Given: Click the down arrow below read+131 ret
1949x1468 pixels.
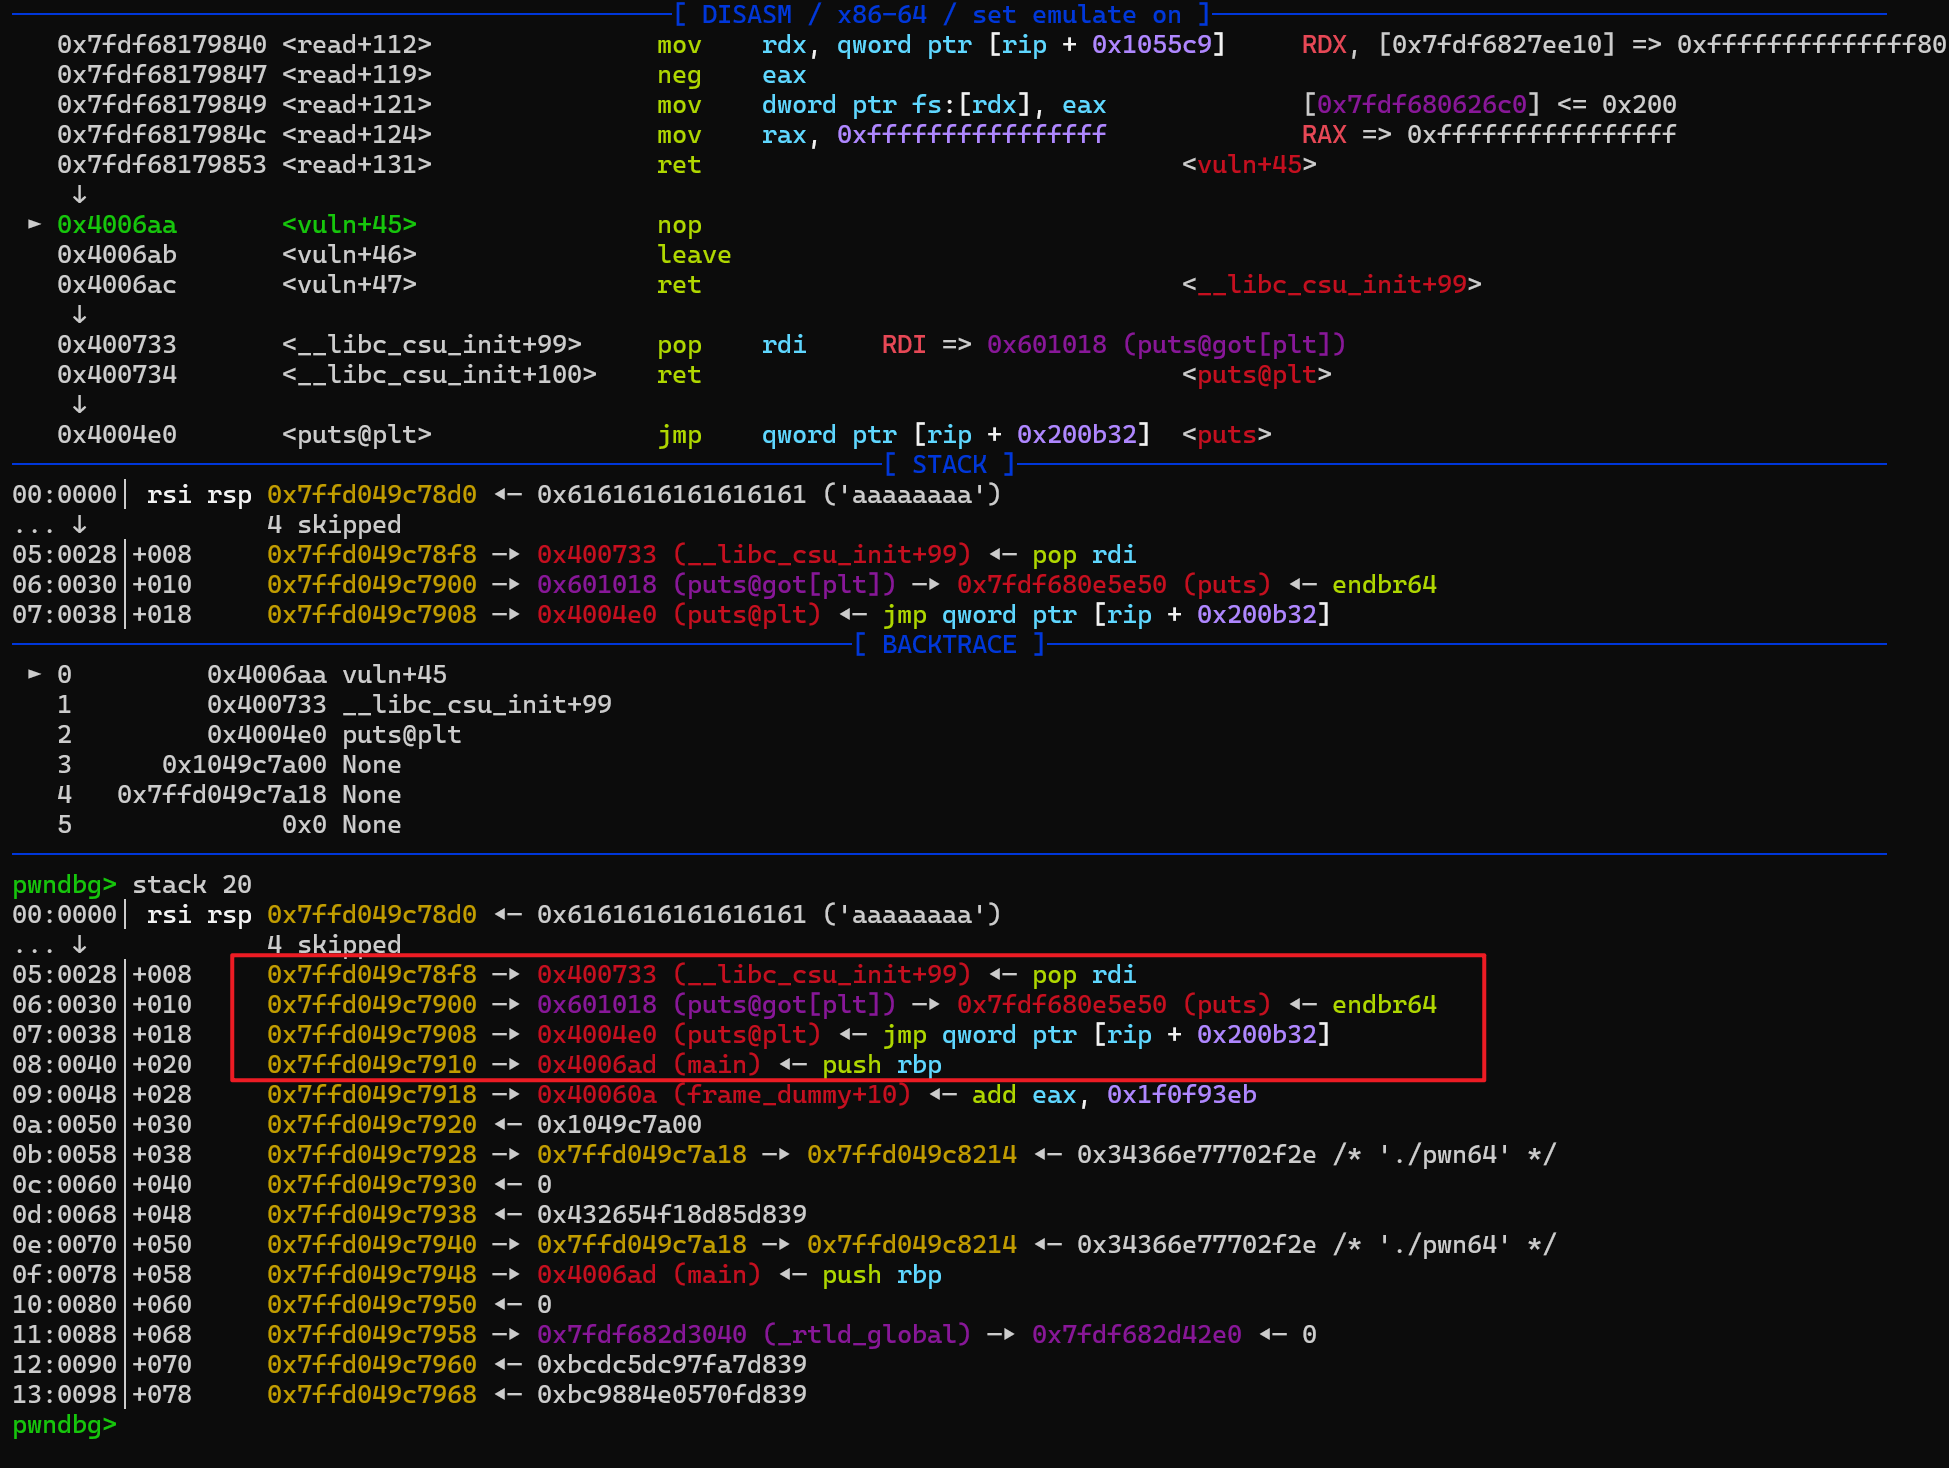Looking at the screenshot, I should point(79,194).
